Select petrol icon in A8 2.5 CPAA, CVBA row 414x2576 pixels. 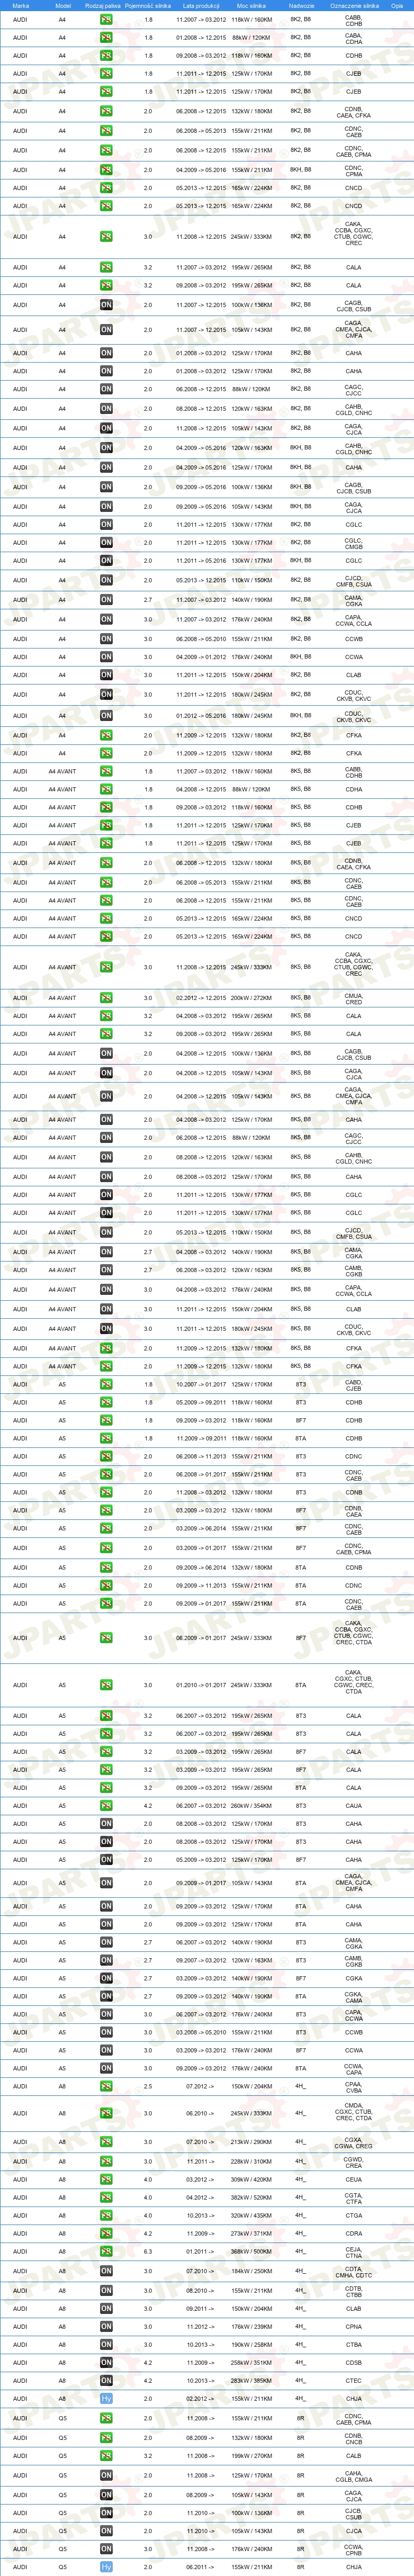(x=106, y=2086)
